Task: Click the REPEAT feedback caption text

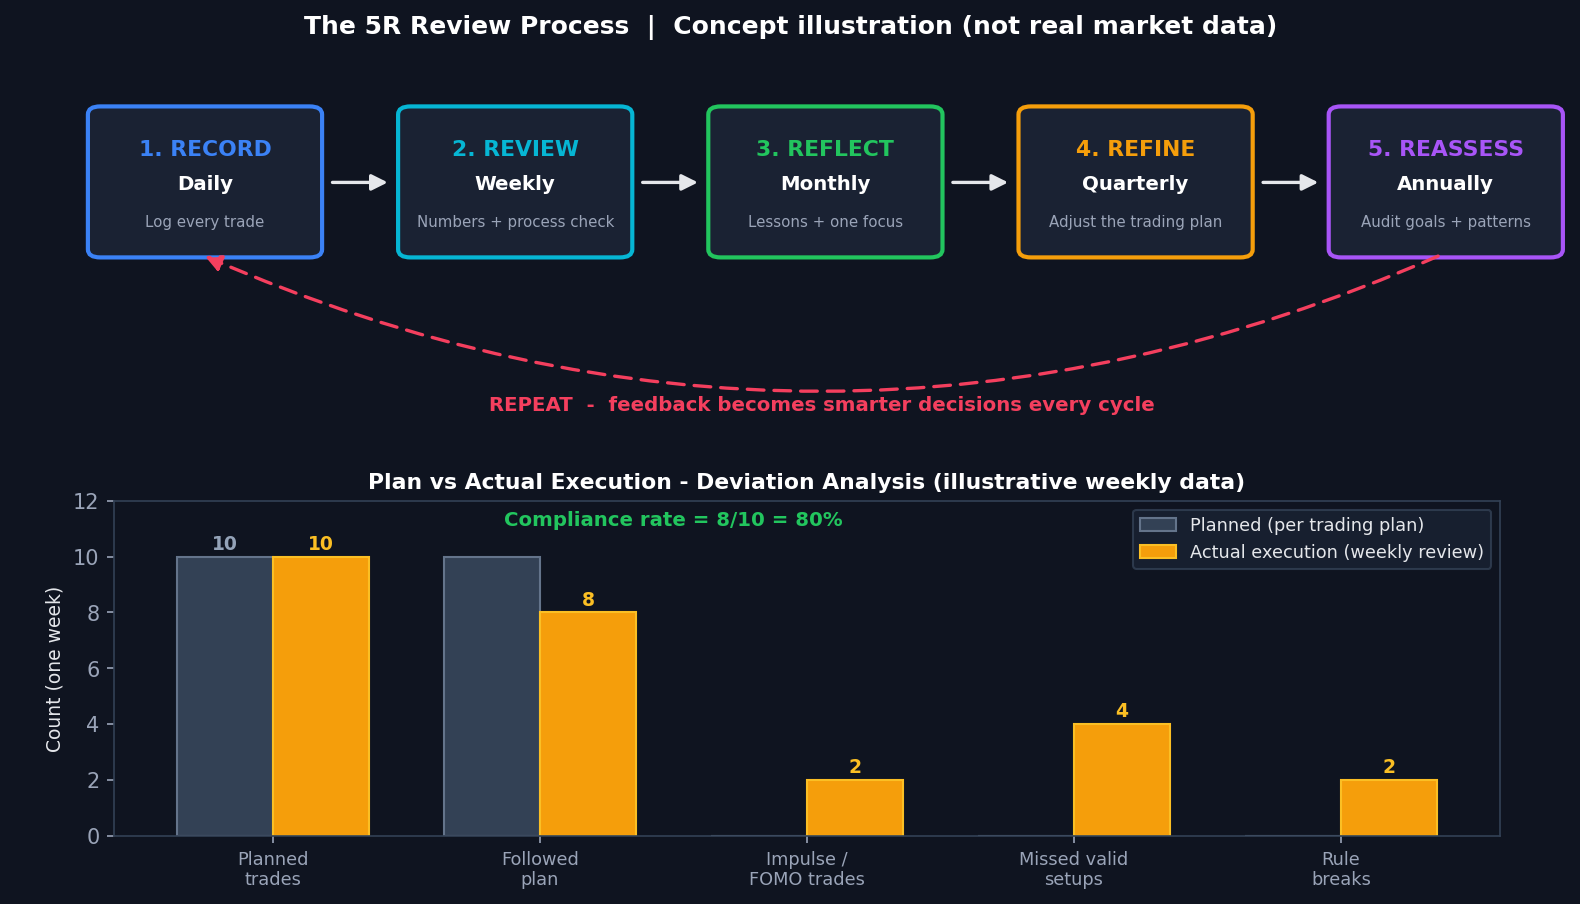Action: pos(821,405)
